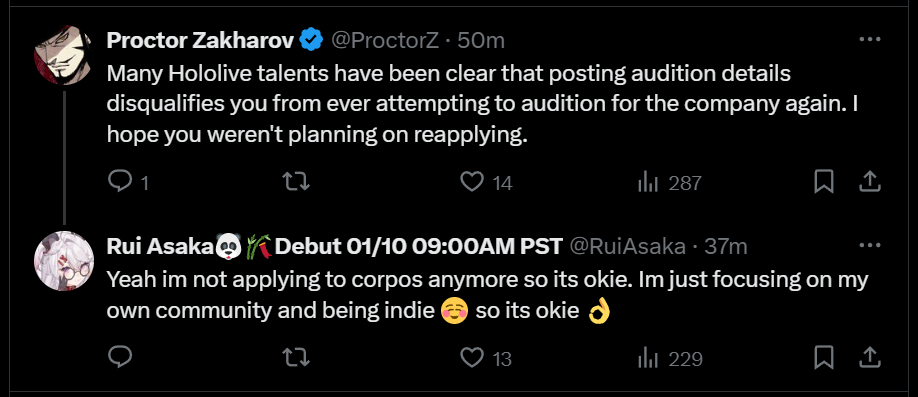Open Proctor Zakharov's profile picture
Viewport: 918px width, 397px height.
tap(63, 56)
